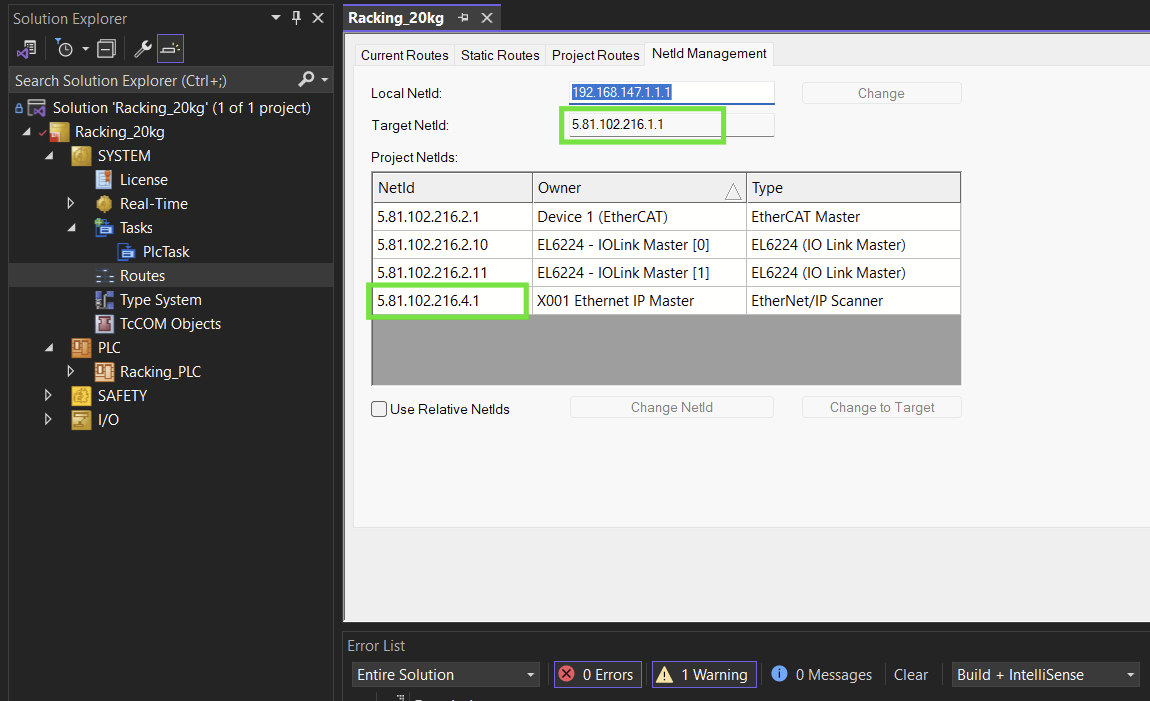Viewport: 1150px width, 701px height.
Task: Click the Real-Time gear icon
Action: point(104,204)
